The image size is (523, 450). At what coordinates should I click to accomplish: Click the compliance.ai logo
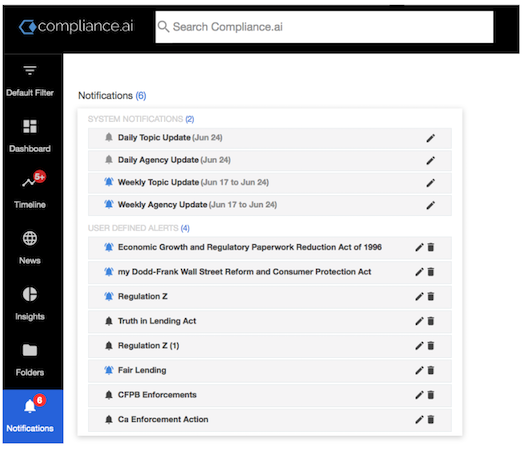point(76,27)
